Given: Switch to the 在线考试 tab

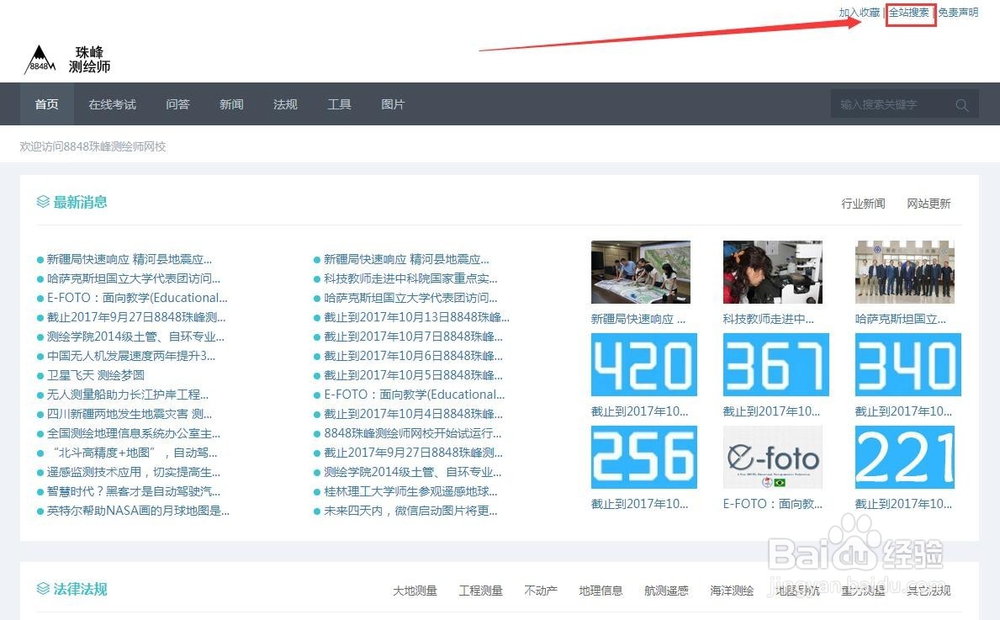Looking at the screenshot, I should 111,104.
